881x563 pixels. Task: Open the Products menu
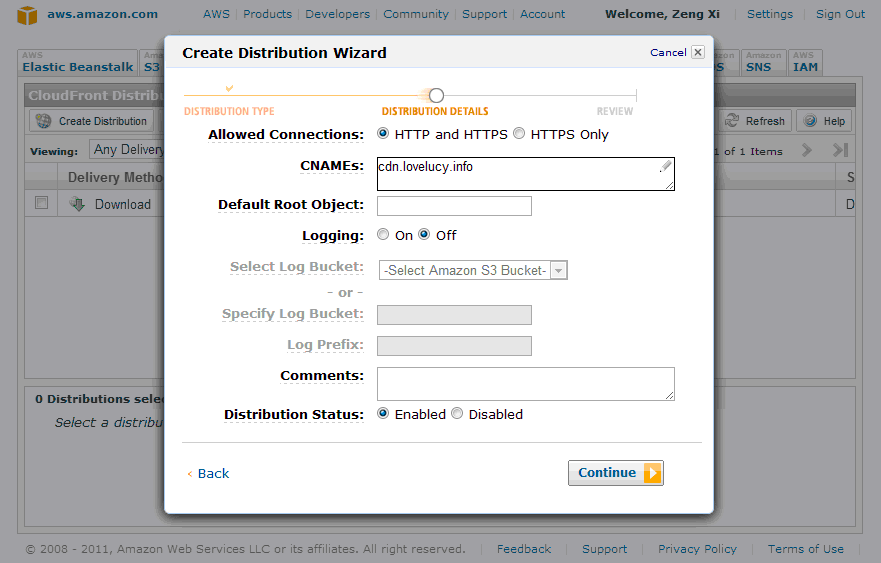[267, 14]
